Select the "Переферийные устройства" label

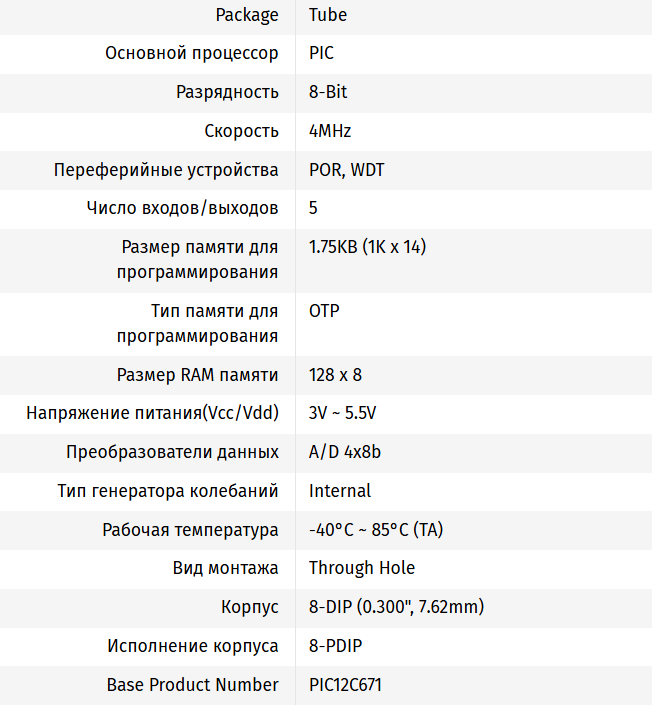[166, 170]
